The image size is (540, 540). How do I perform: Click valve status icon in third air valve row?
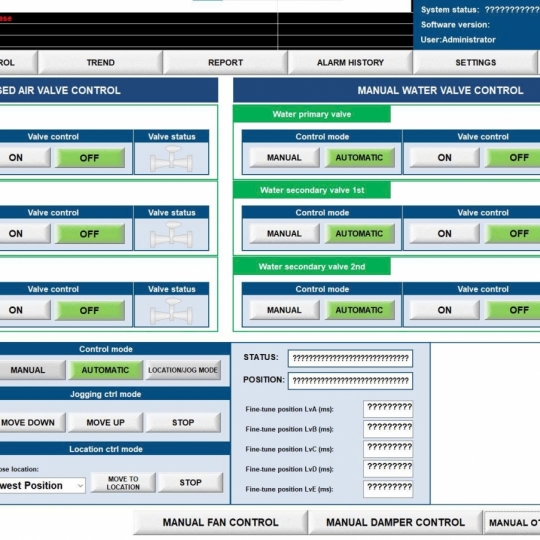pos(171,311)
